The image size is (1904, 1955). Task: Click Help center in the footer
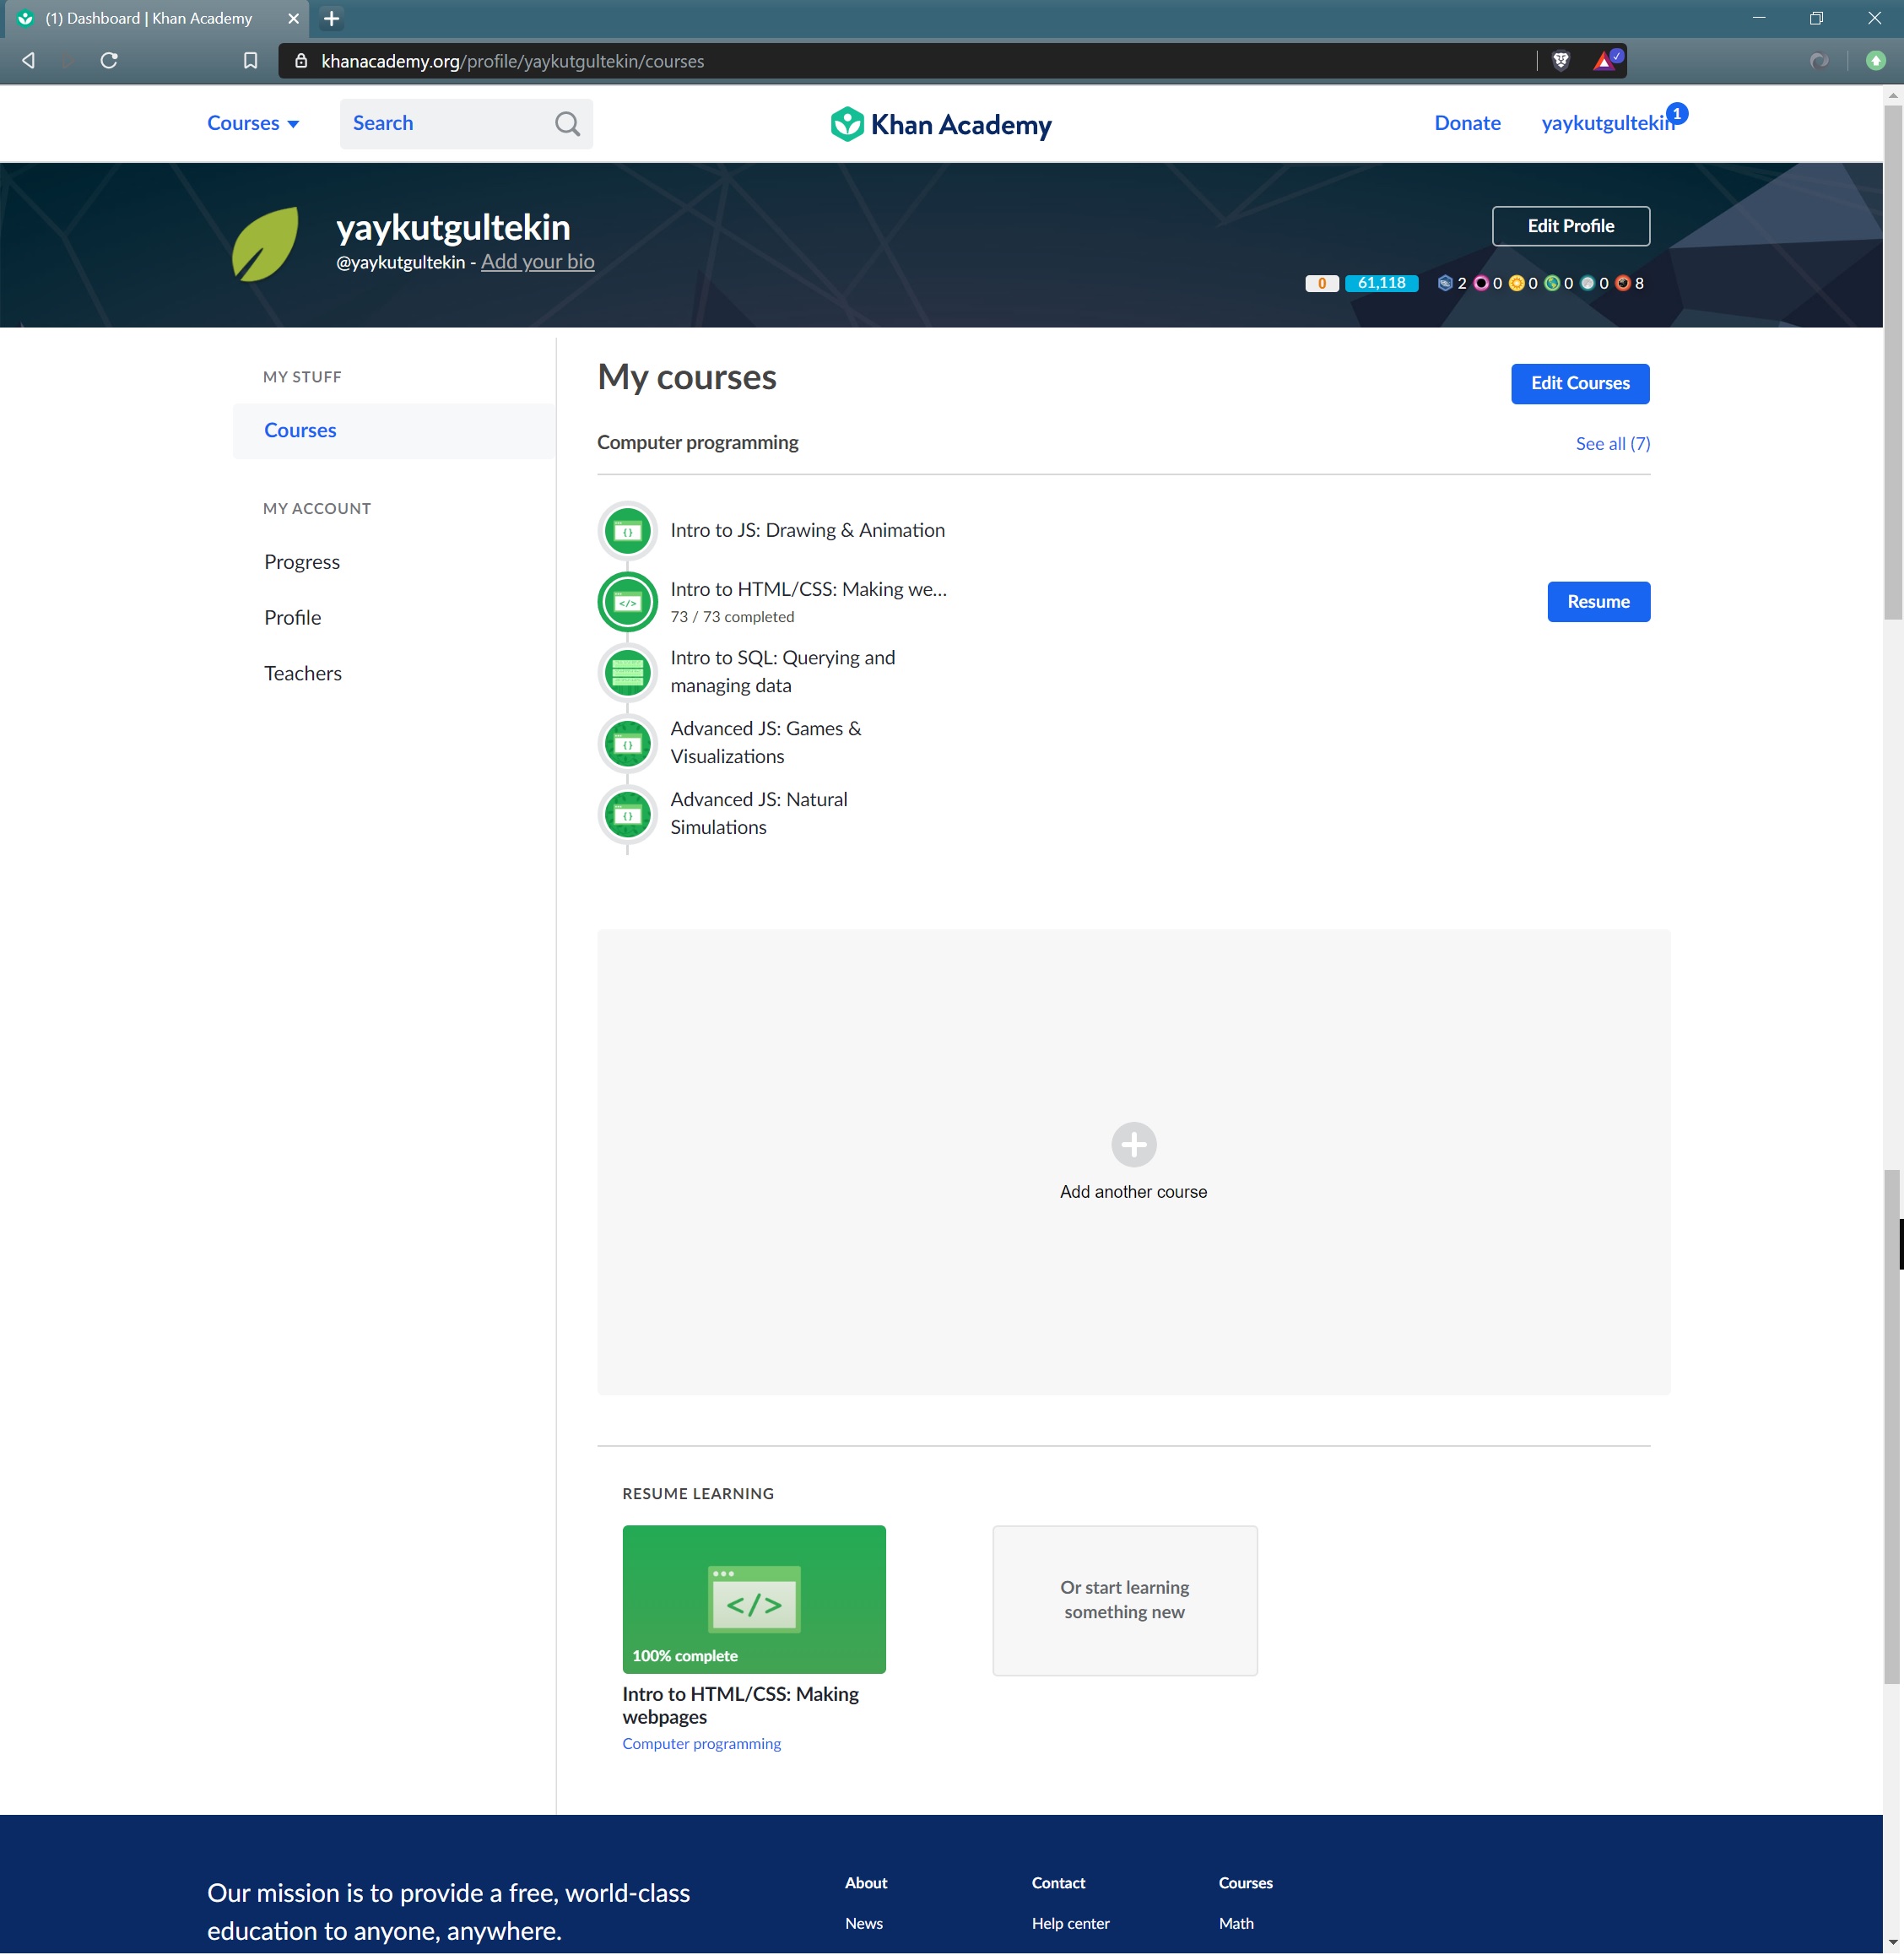point(1070,1924)
